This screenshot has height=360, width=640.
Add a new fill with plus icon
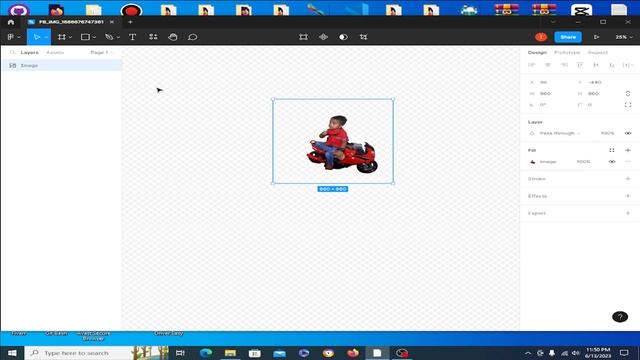pyautogui.click(x=628, y=150)
